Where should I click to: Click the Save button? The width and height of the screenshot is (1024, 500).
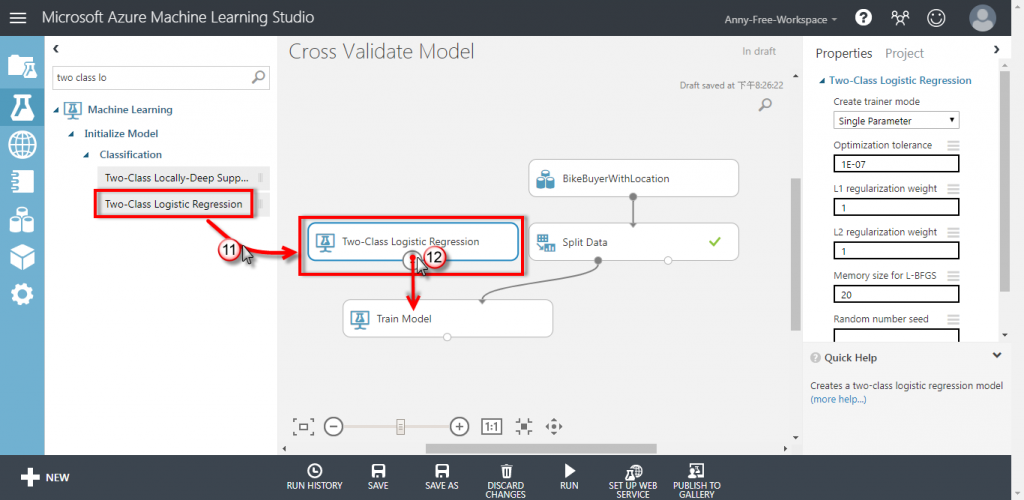tap(378, 477)
